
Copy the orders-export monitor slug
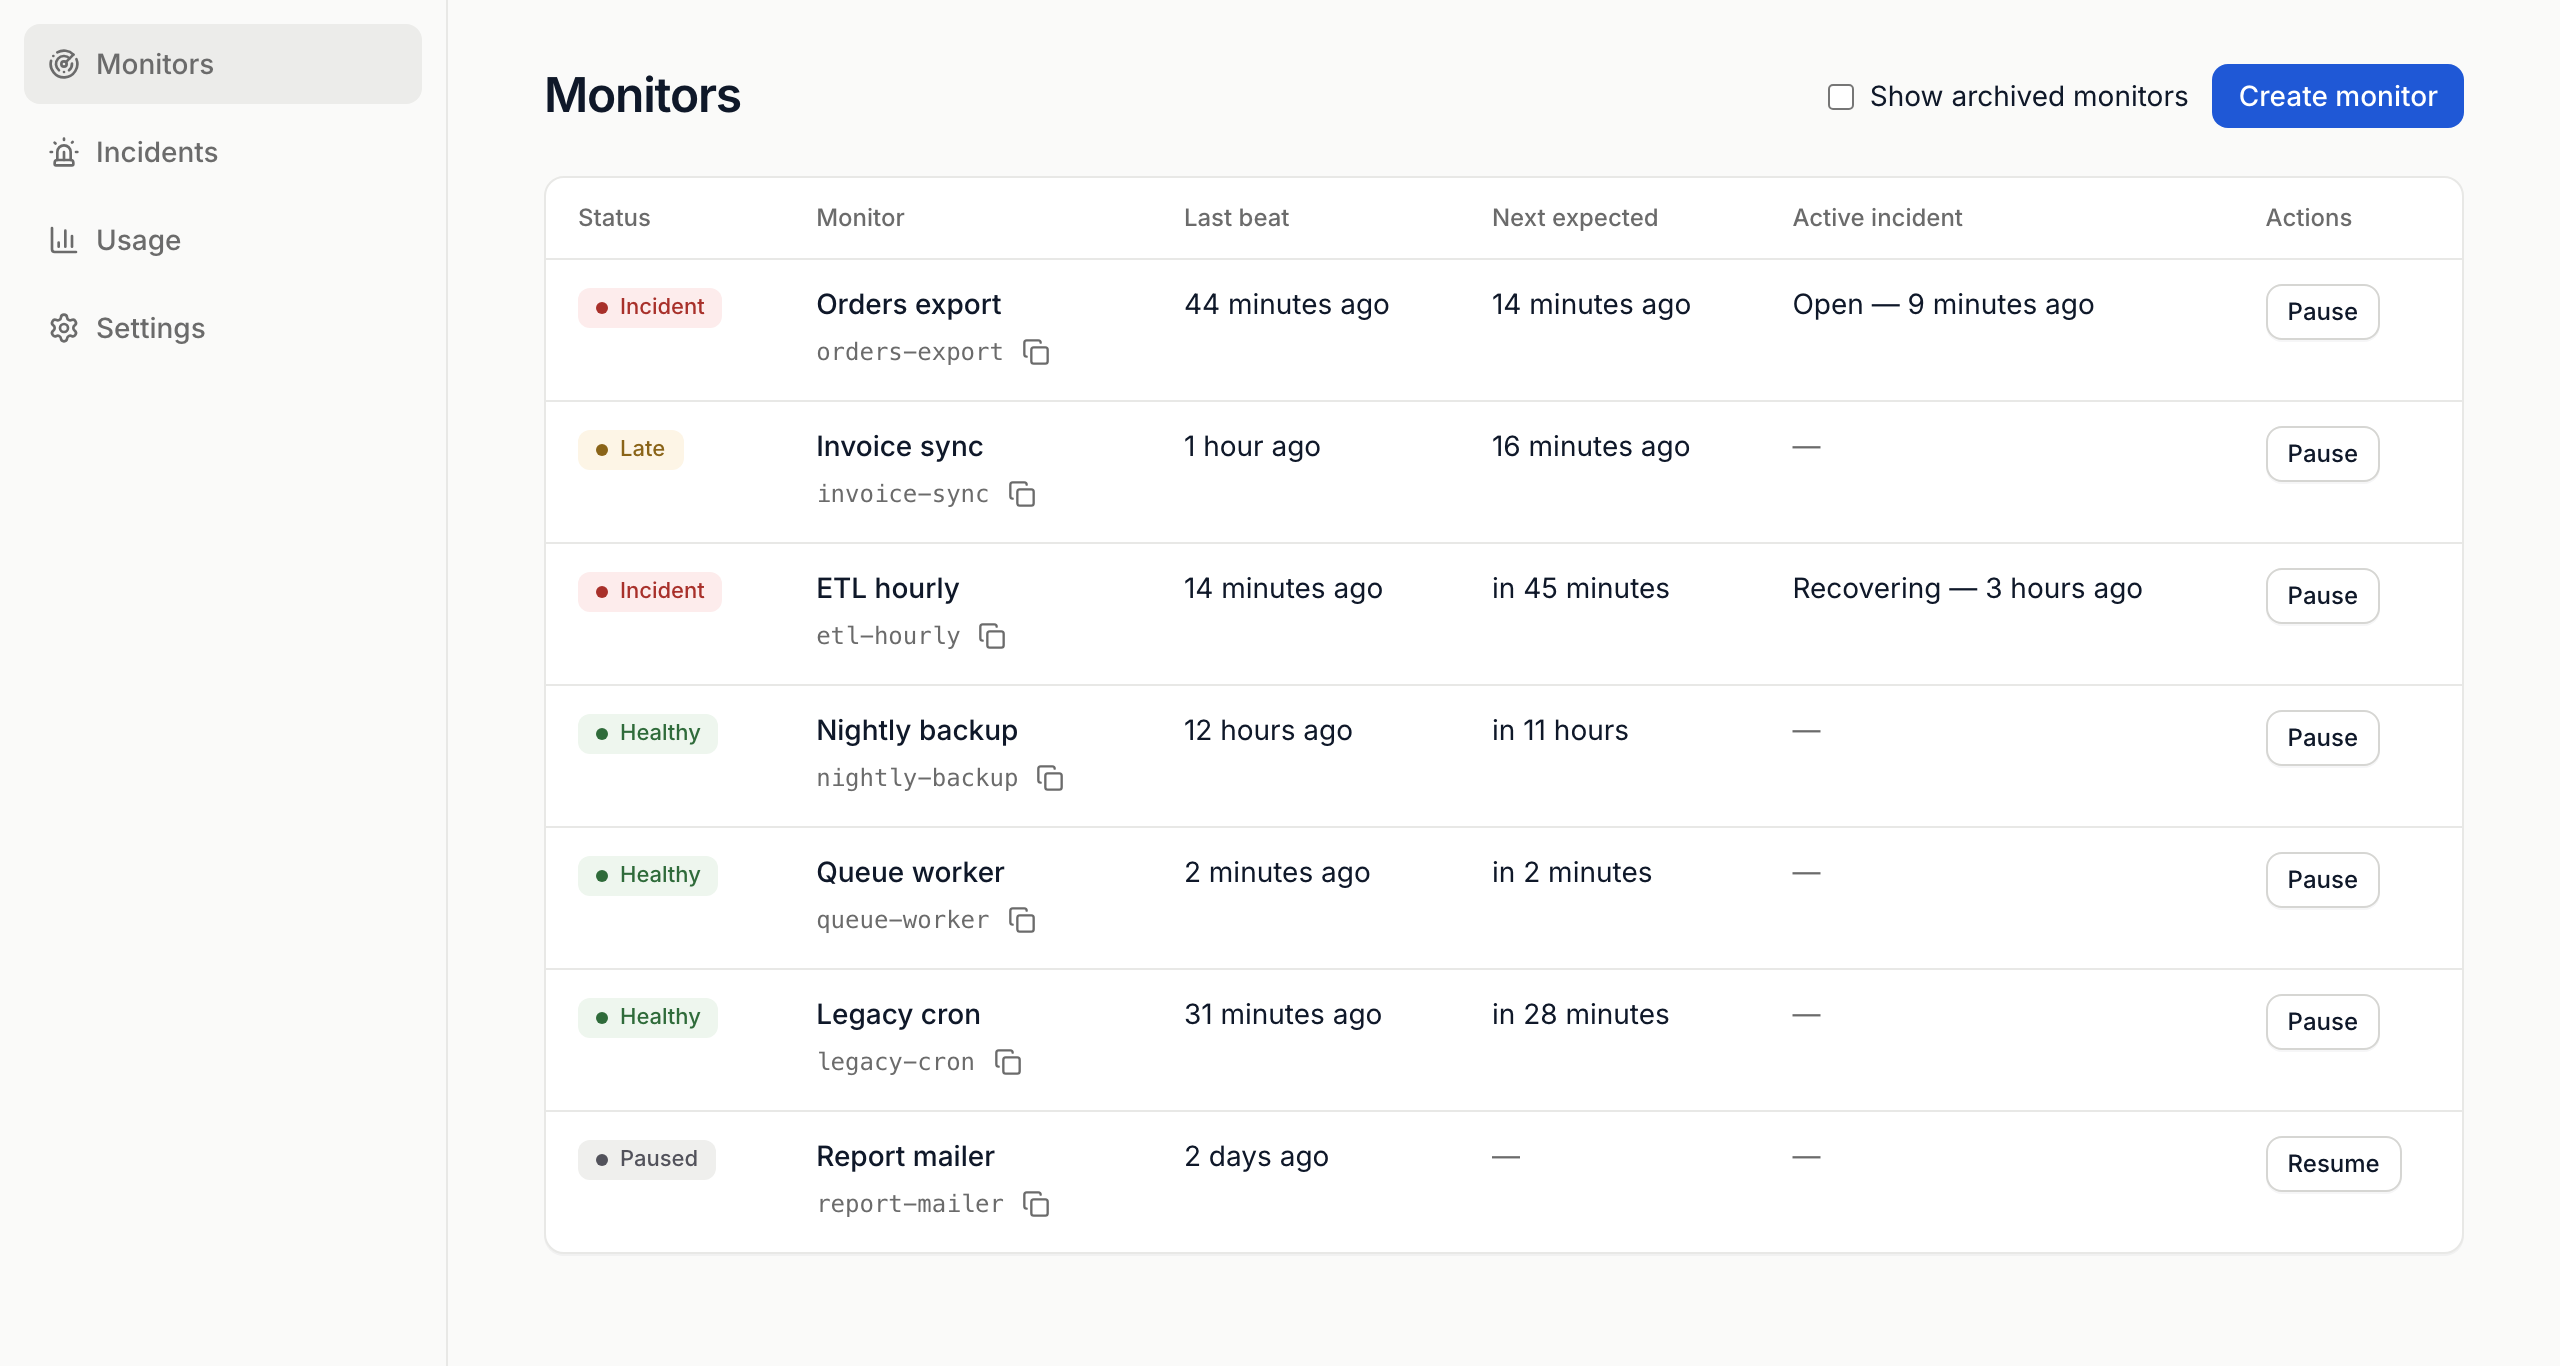1036,352
